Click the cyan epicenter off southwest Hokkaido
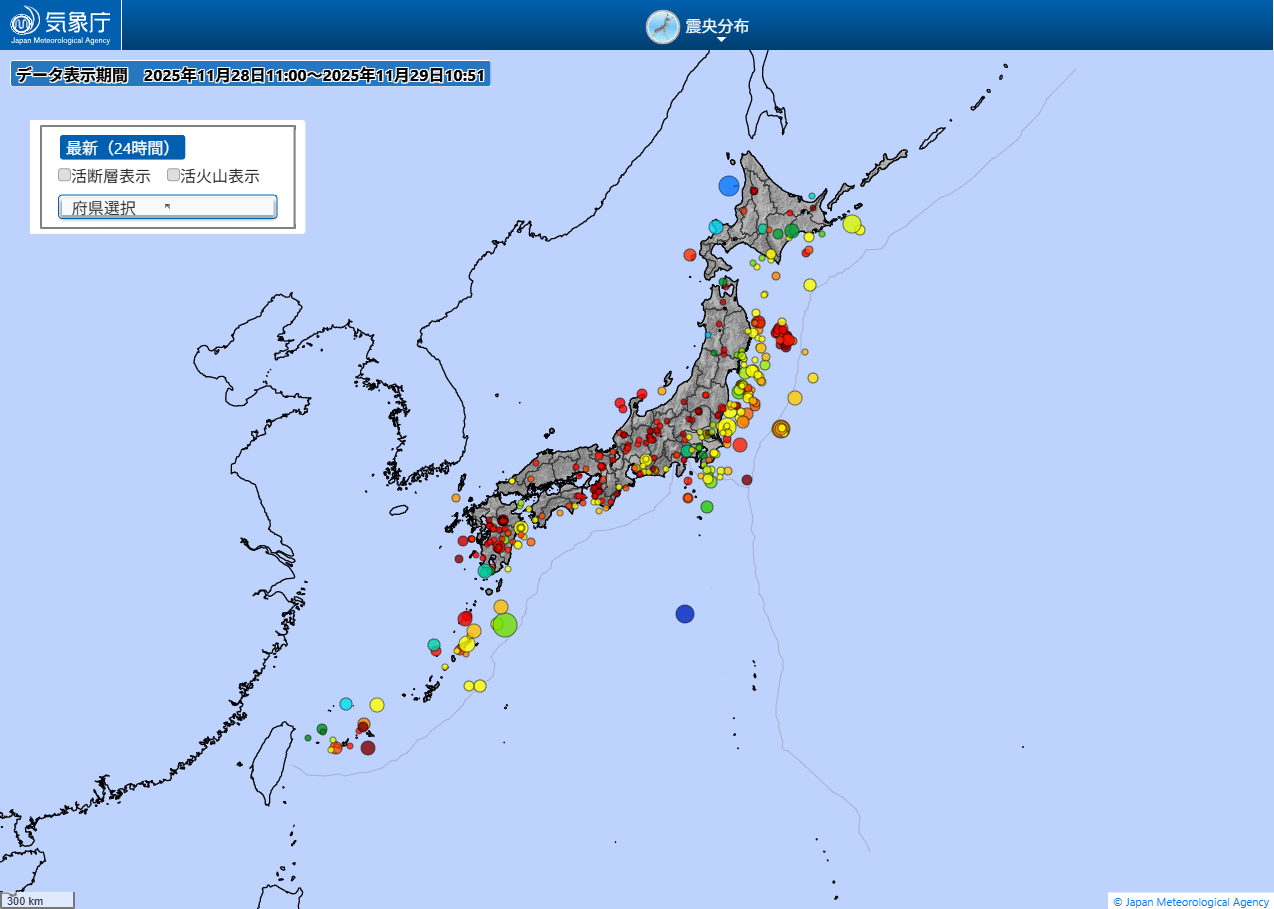The image size is (1274, 909). (716, 227)
